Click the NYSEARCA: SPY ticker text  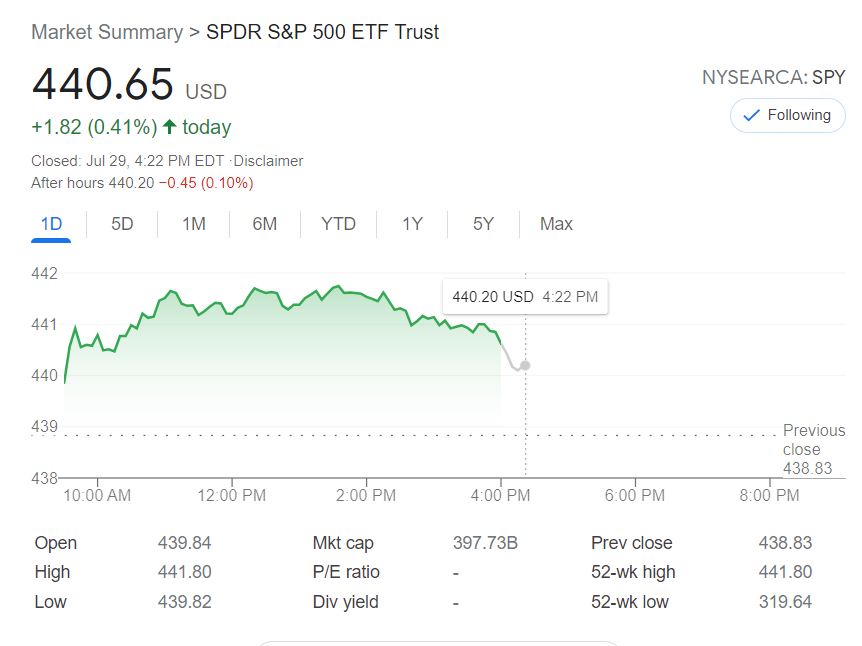[x=773, y=77]
